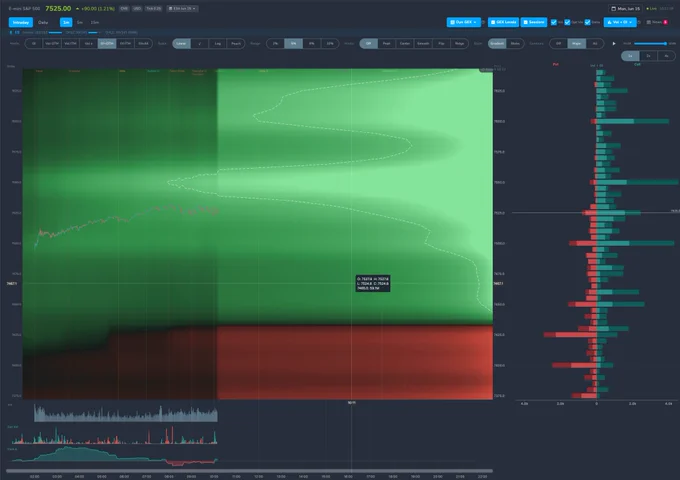Switch to the Daily view
Image resolution: width=680 pixels, height=480 pixels.
(x=43, y=22)
